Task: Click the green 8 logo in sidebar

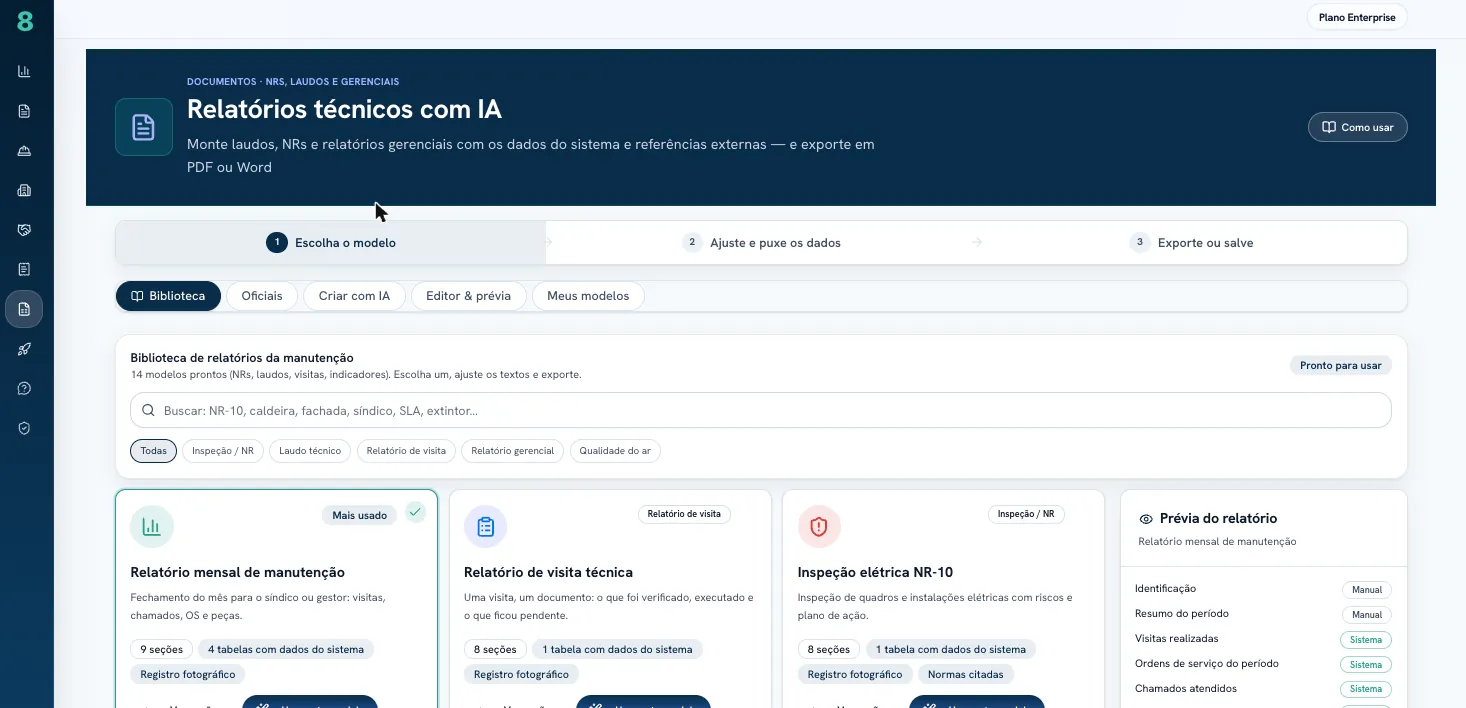Action: point(25,20)
